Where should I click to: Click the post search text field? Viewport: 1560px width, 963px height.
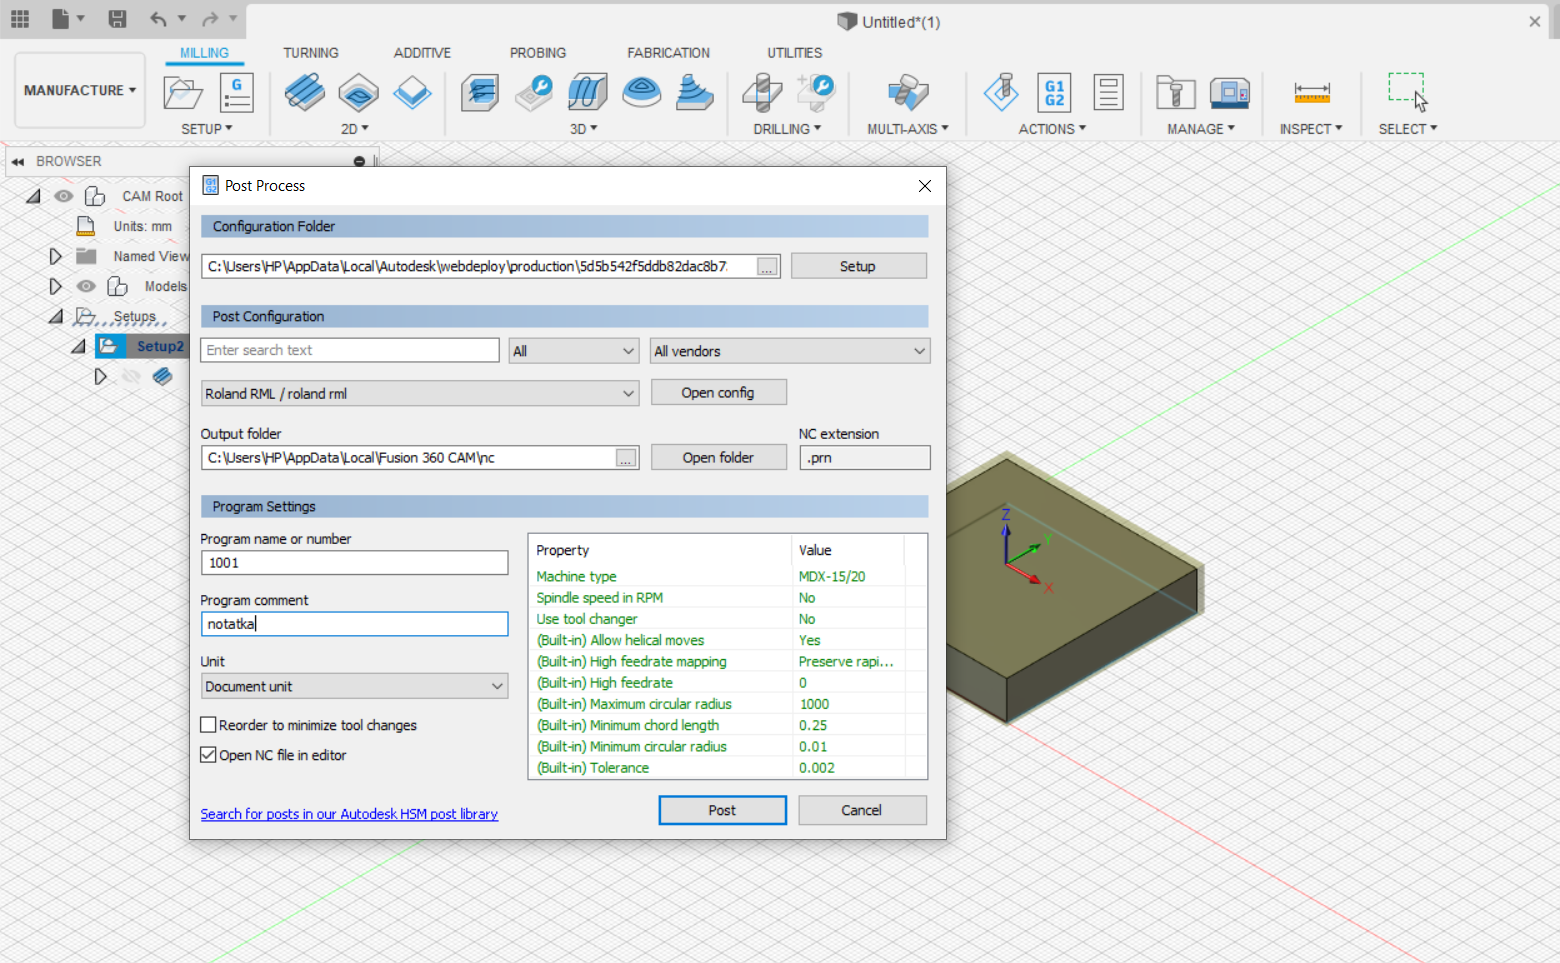(350, 350)
